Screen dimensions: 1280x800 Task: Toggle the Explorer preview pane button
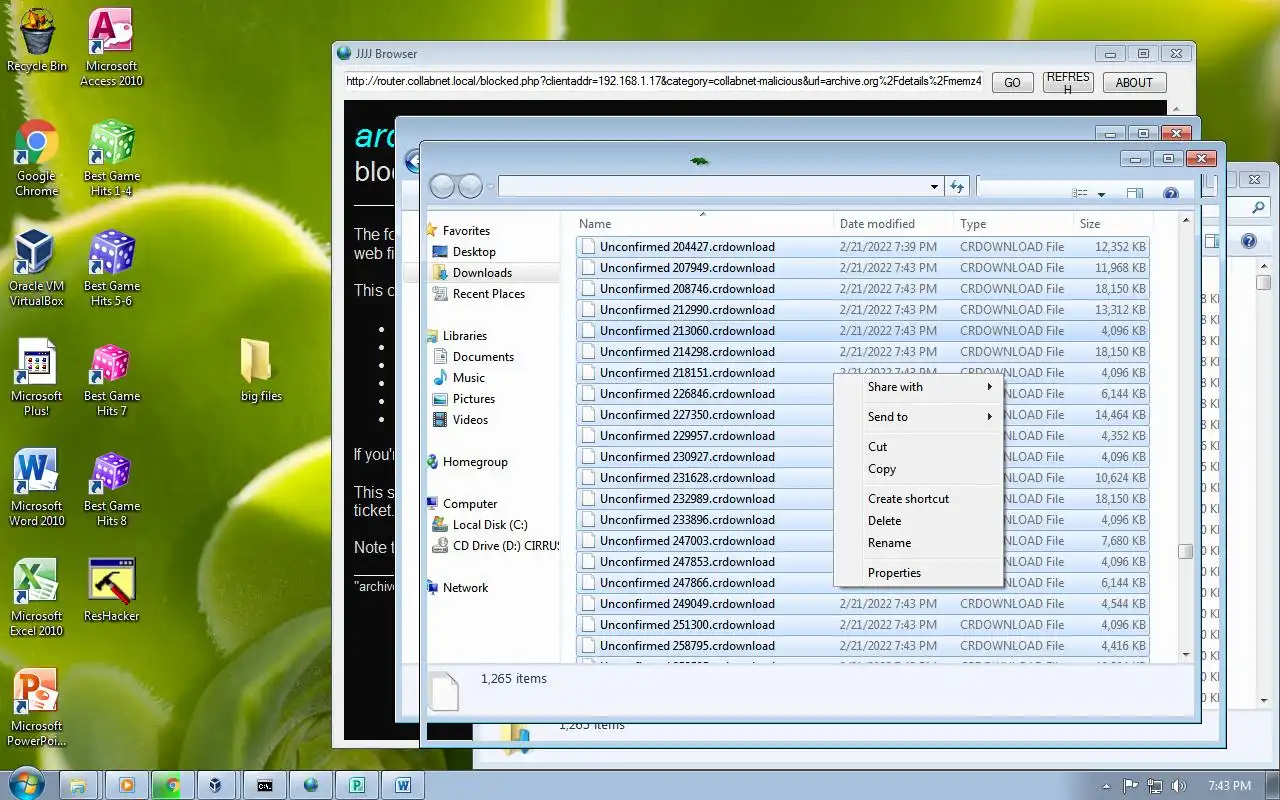1134,194
